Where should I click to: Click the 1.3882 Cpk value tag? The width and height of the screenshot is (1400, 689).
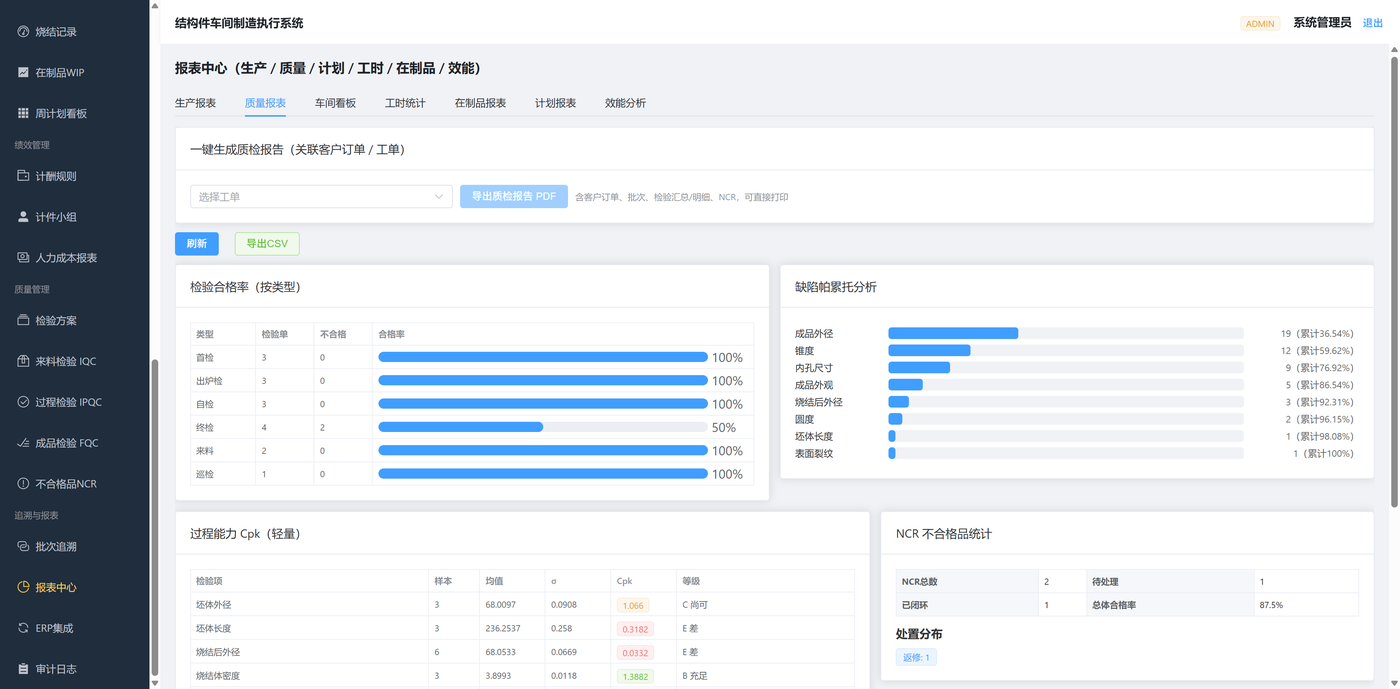634,676
